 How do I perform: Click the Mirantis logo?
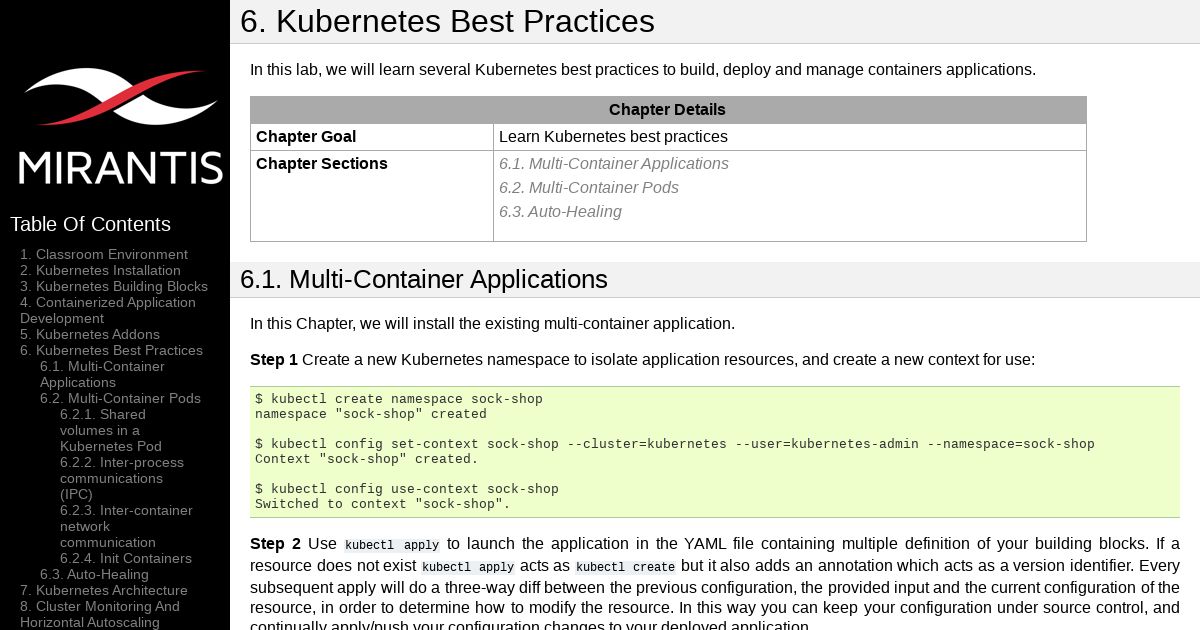point(120,125)
